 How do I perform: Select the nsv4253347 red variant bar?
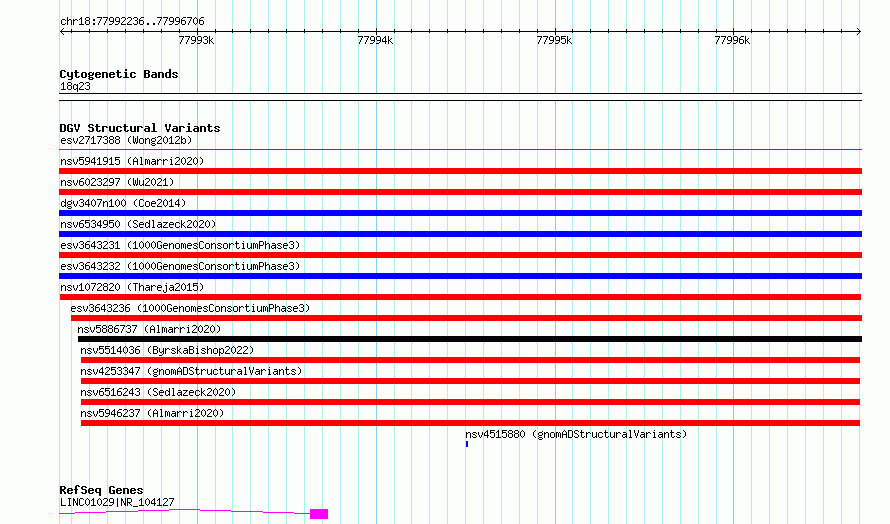[470, 381]
